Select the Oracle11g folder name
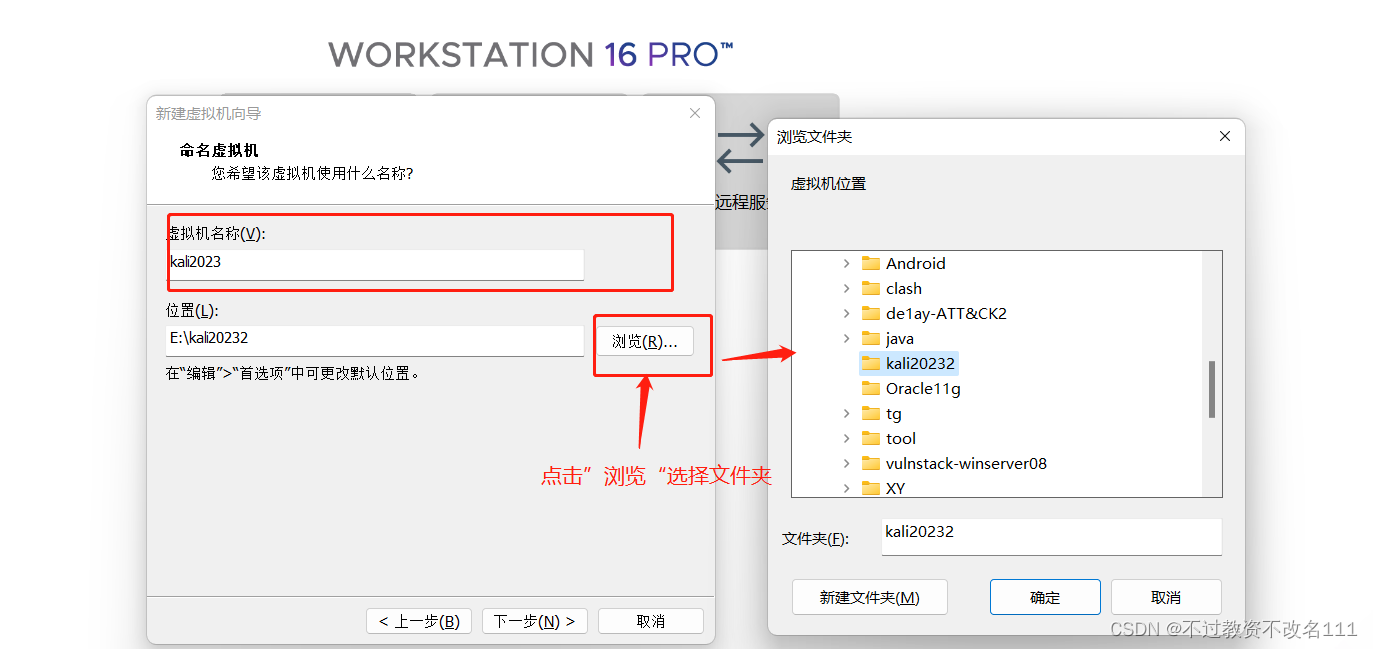Viewport: 1373px width, 649px height. click(923, 388)
